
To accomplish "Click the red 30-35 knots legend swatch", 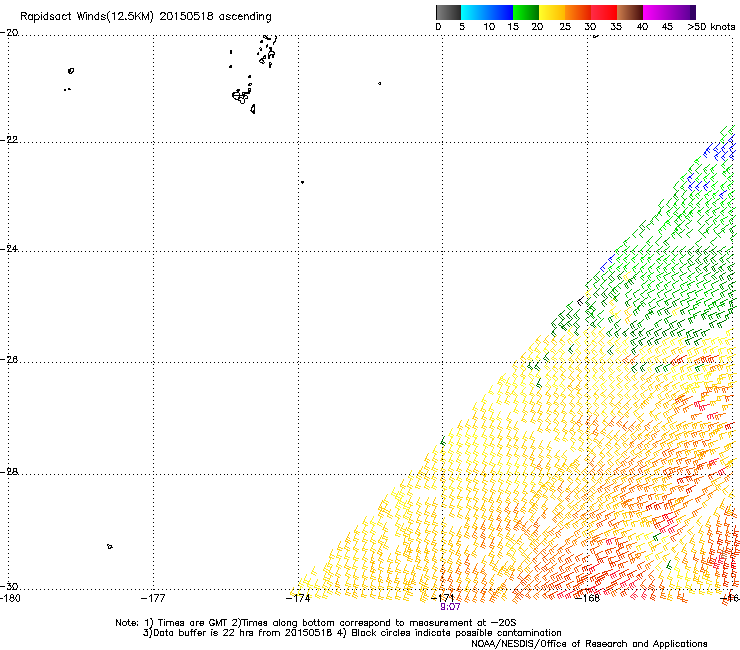I will click(604, 12).
